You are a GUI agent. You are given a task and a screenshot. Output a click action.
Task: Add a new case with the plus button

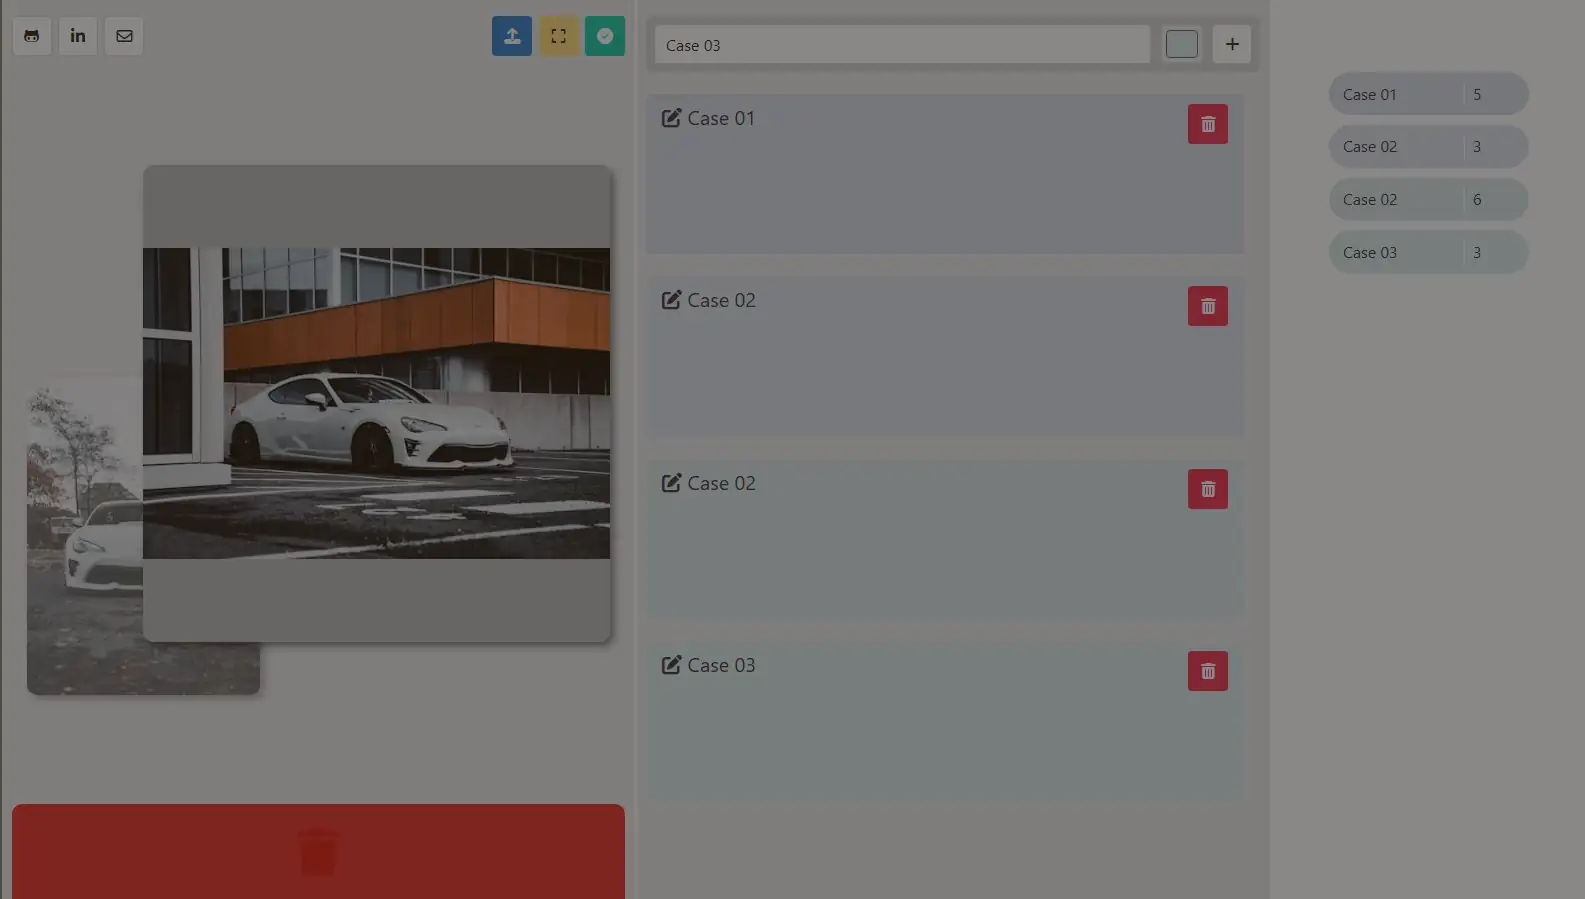(x=1232, y=44)
